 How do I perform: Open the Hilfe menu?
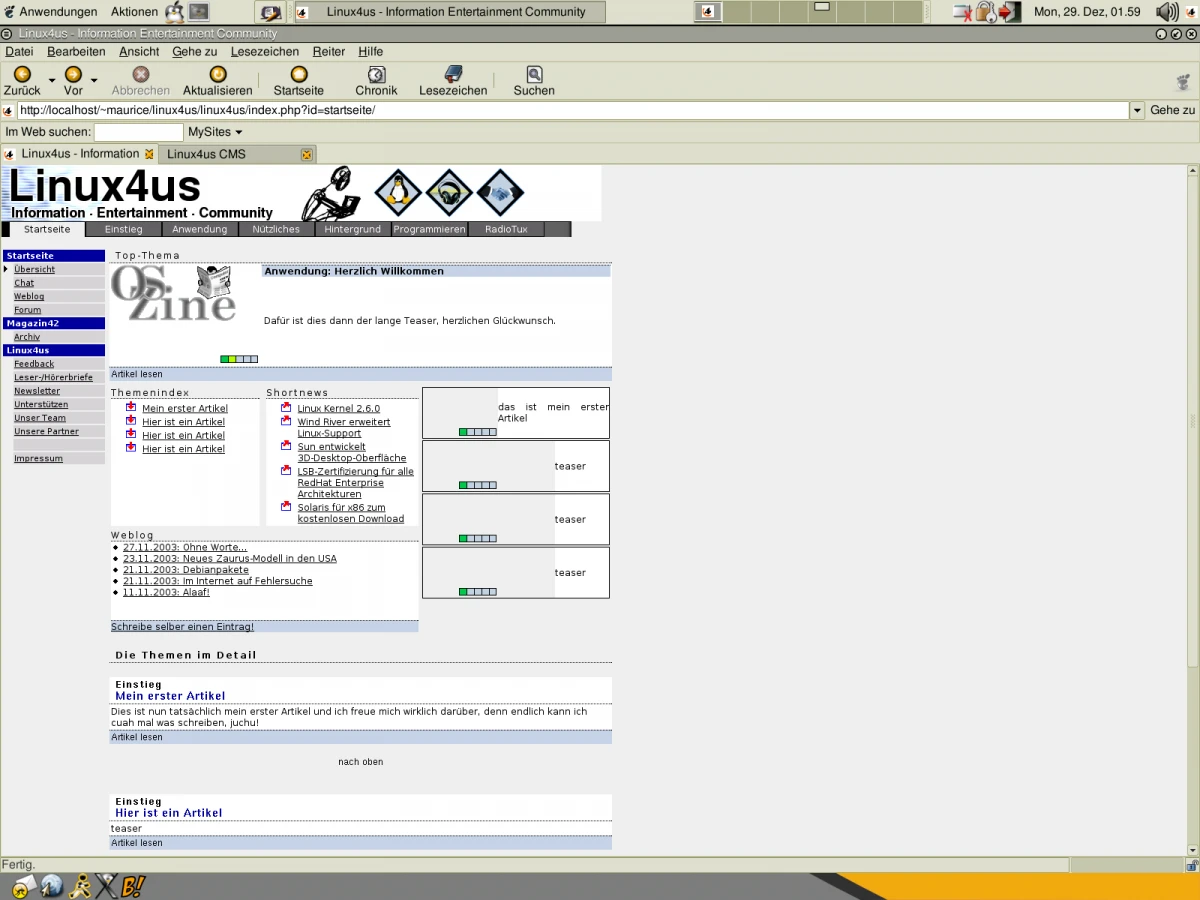tap(370, 51)
